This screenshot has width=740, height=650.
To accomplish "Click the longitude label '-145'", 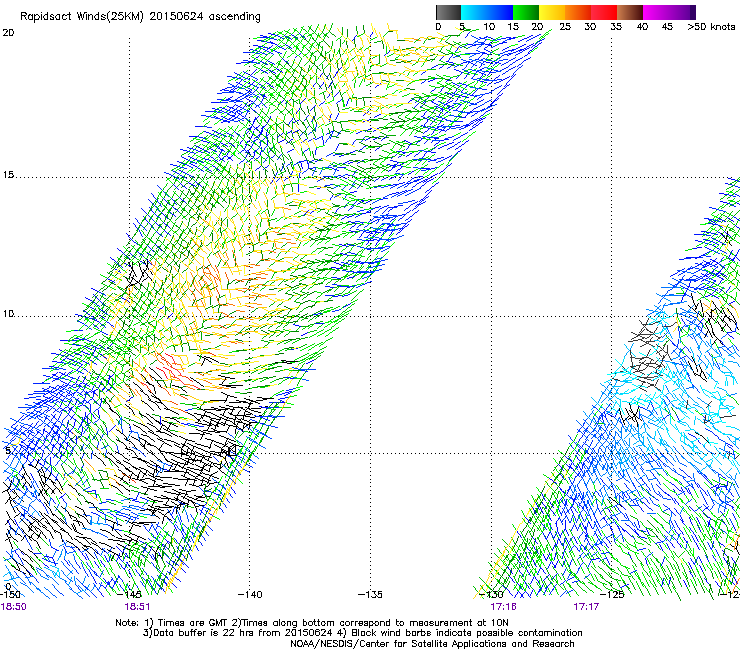I will pyautogui.click(x=130, y=594).
